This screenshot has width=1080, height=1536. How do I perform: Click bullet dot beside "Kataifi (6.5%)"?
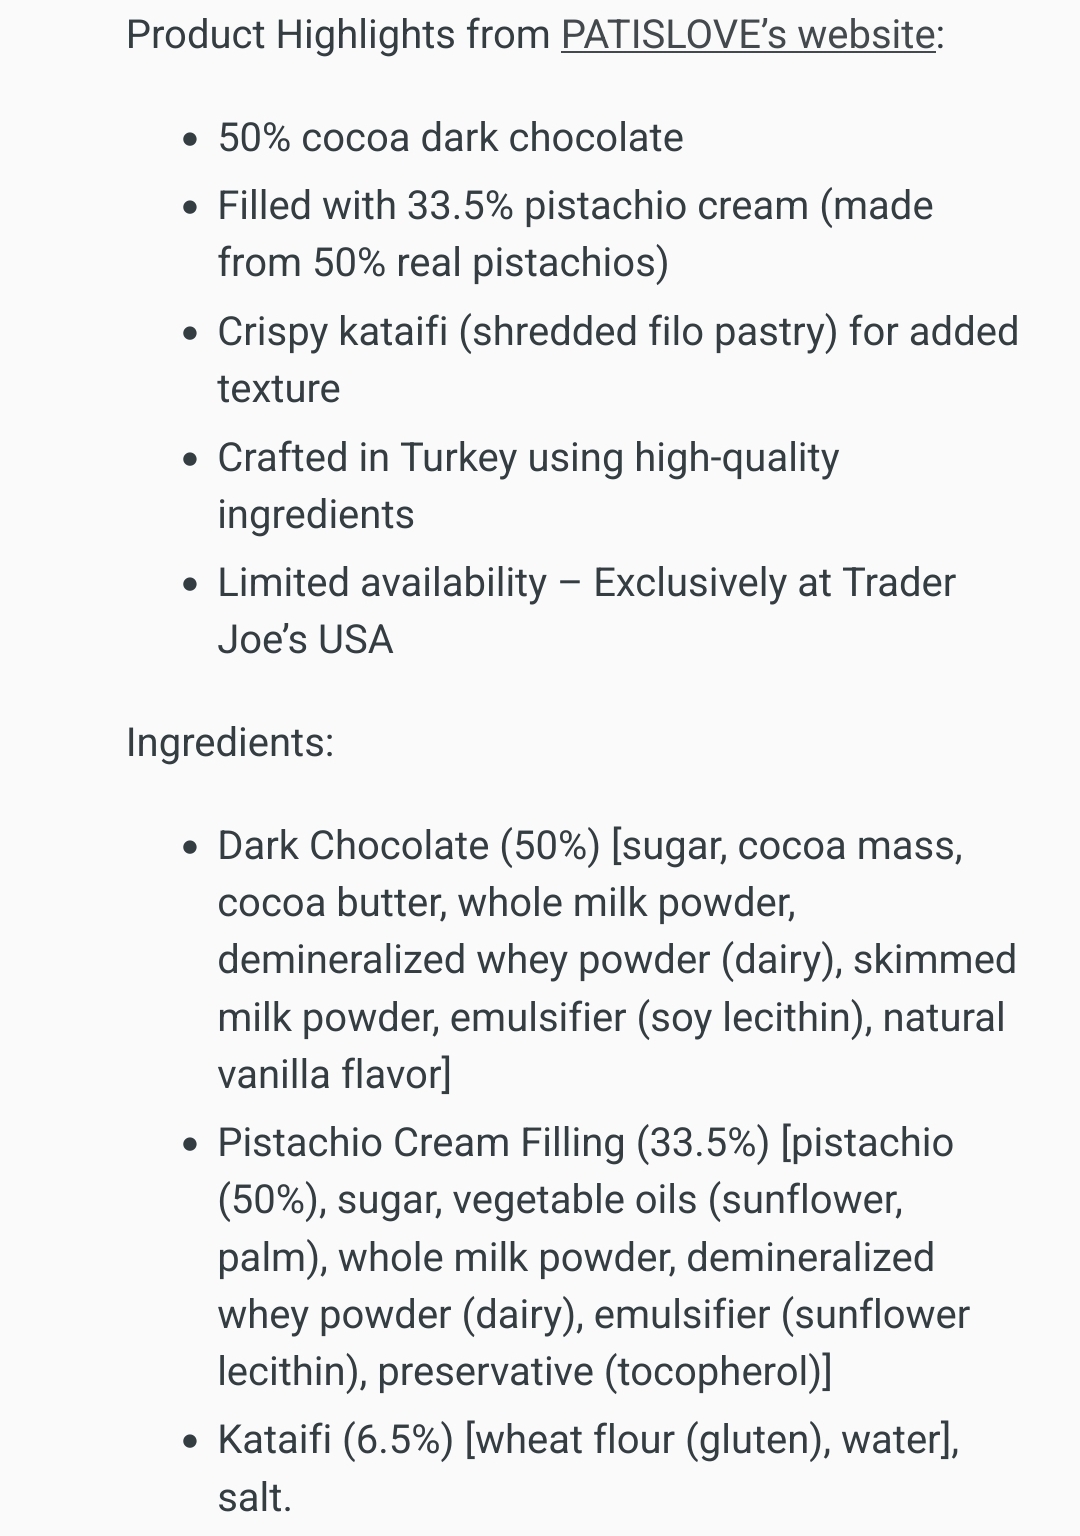click(192, 1442)
